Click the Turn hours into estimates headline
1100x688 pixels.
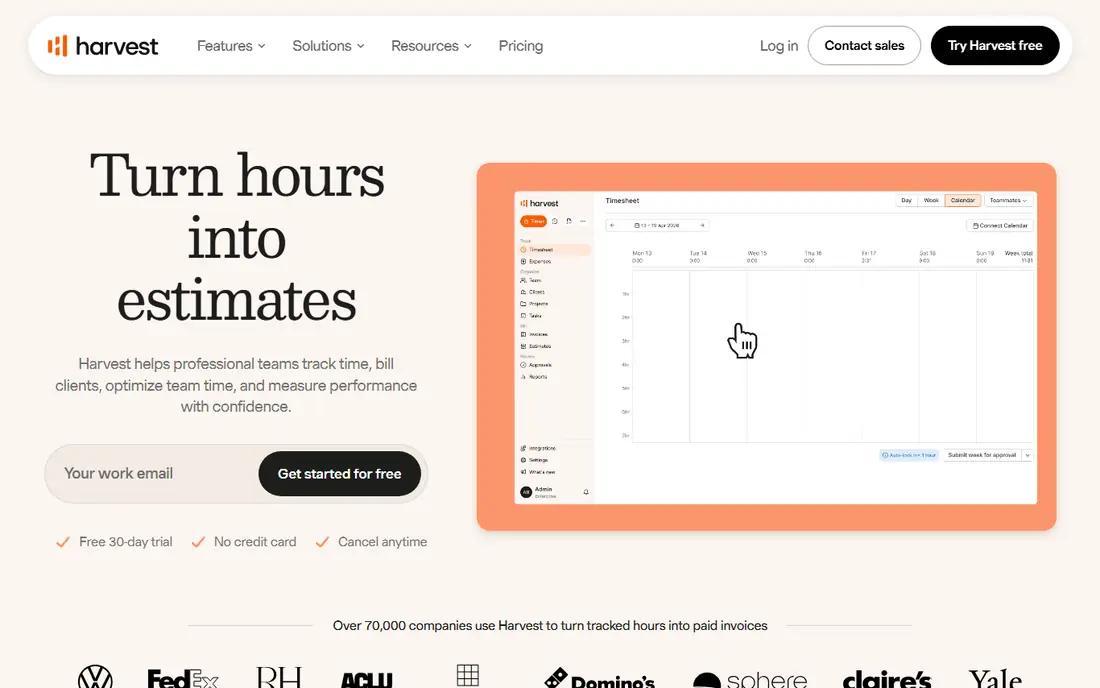pos(236,237)
